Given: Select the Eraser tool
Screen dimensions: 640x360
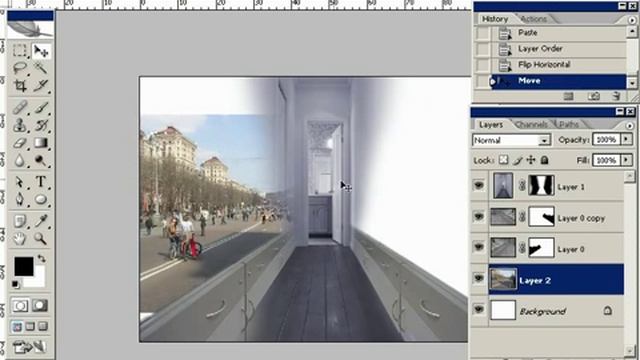Looking at the screenshot, I should coord(19,143).
